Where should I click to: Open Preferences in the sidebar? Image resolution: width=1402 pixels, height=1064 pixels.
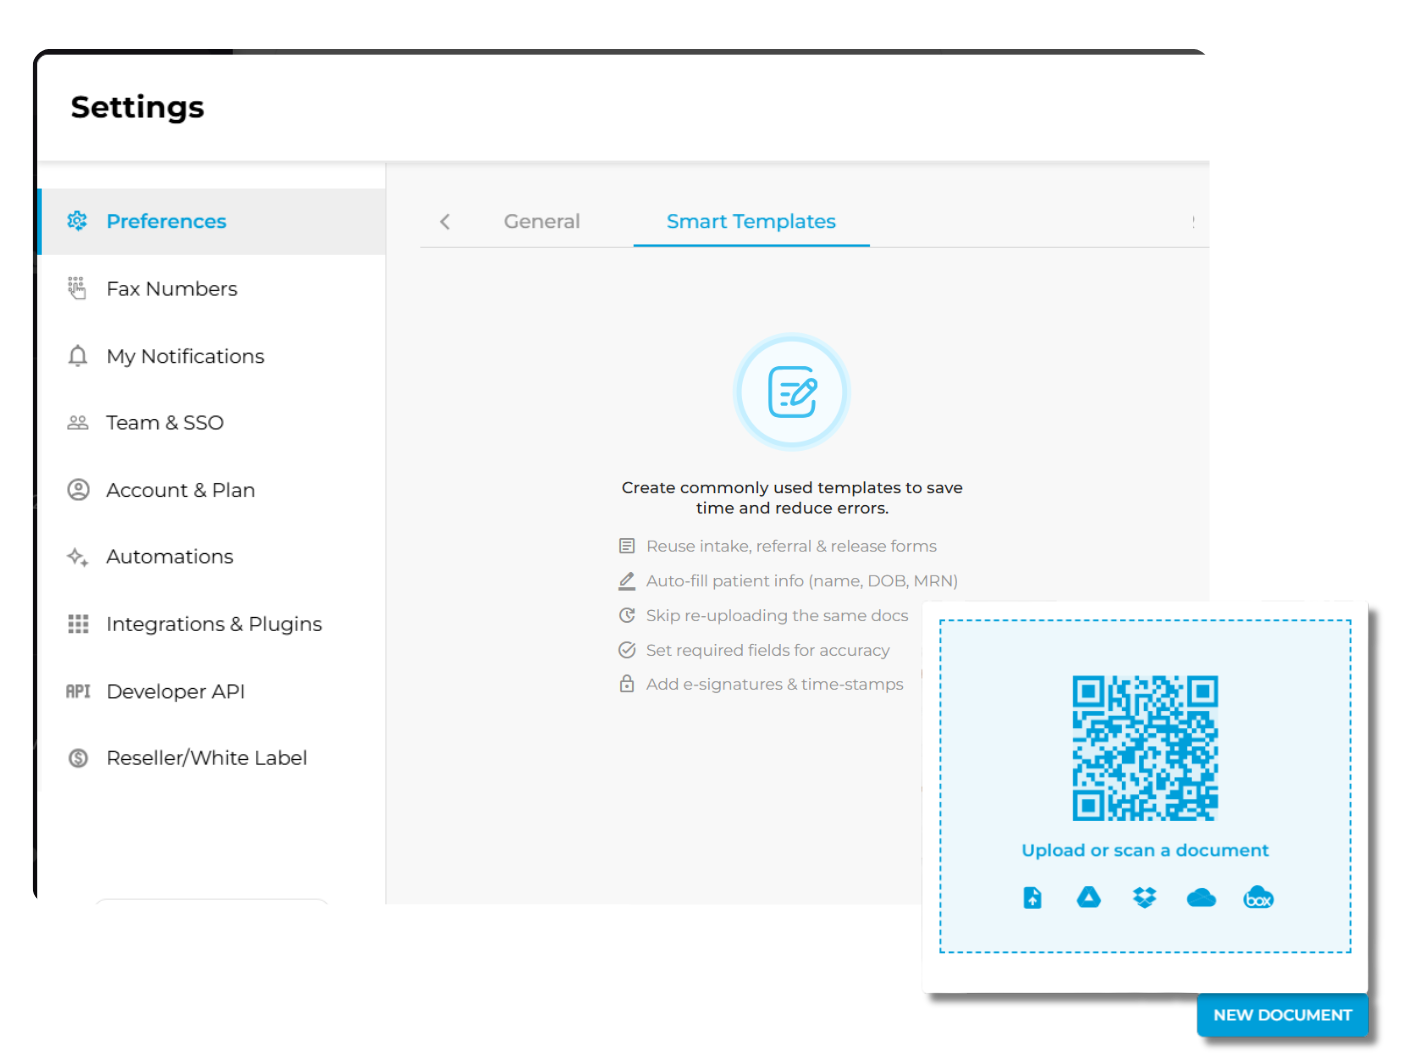pyautogui.click(x=212, y=221)
